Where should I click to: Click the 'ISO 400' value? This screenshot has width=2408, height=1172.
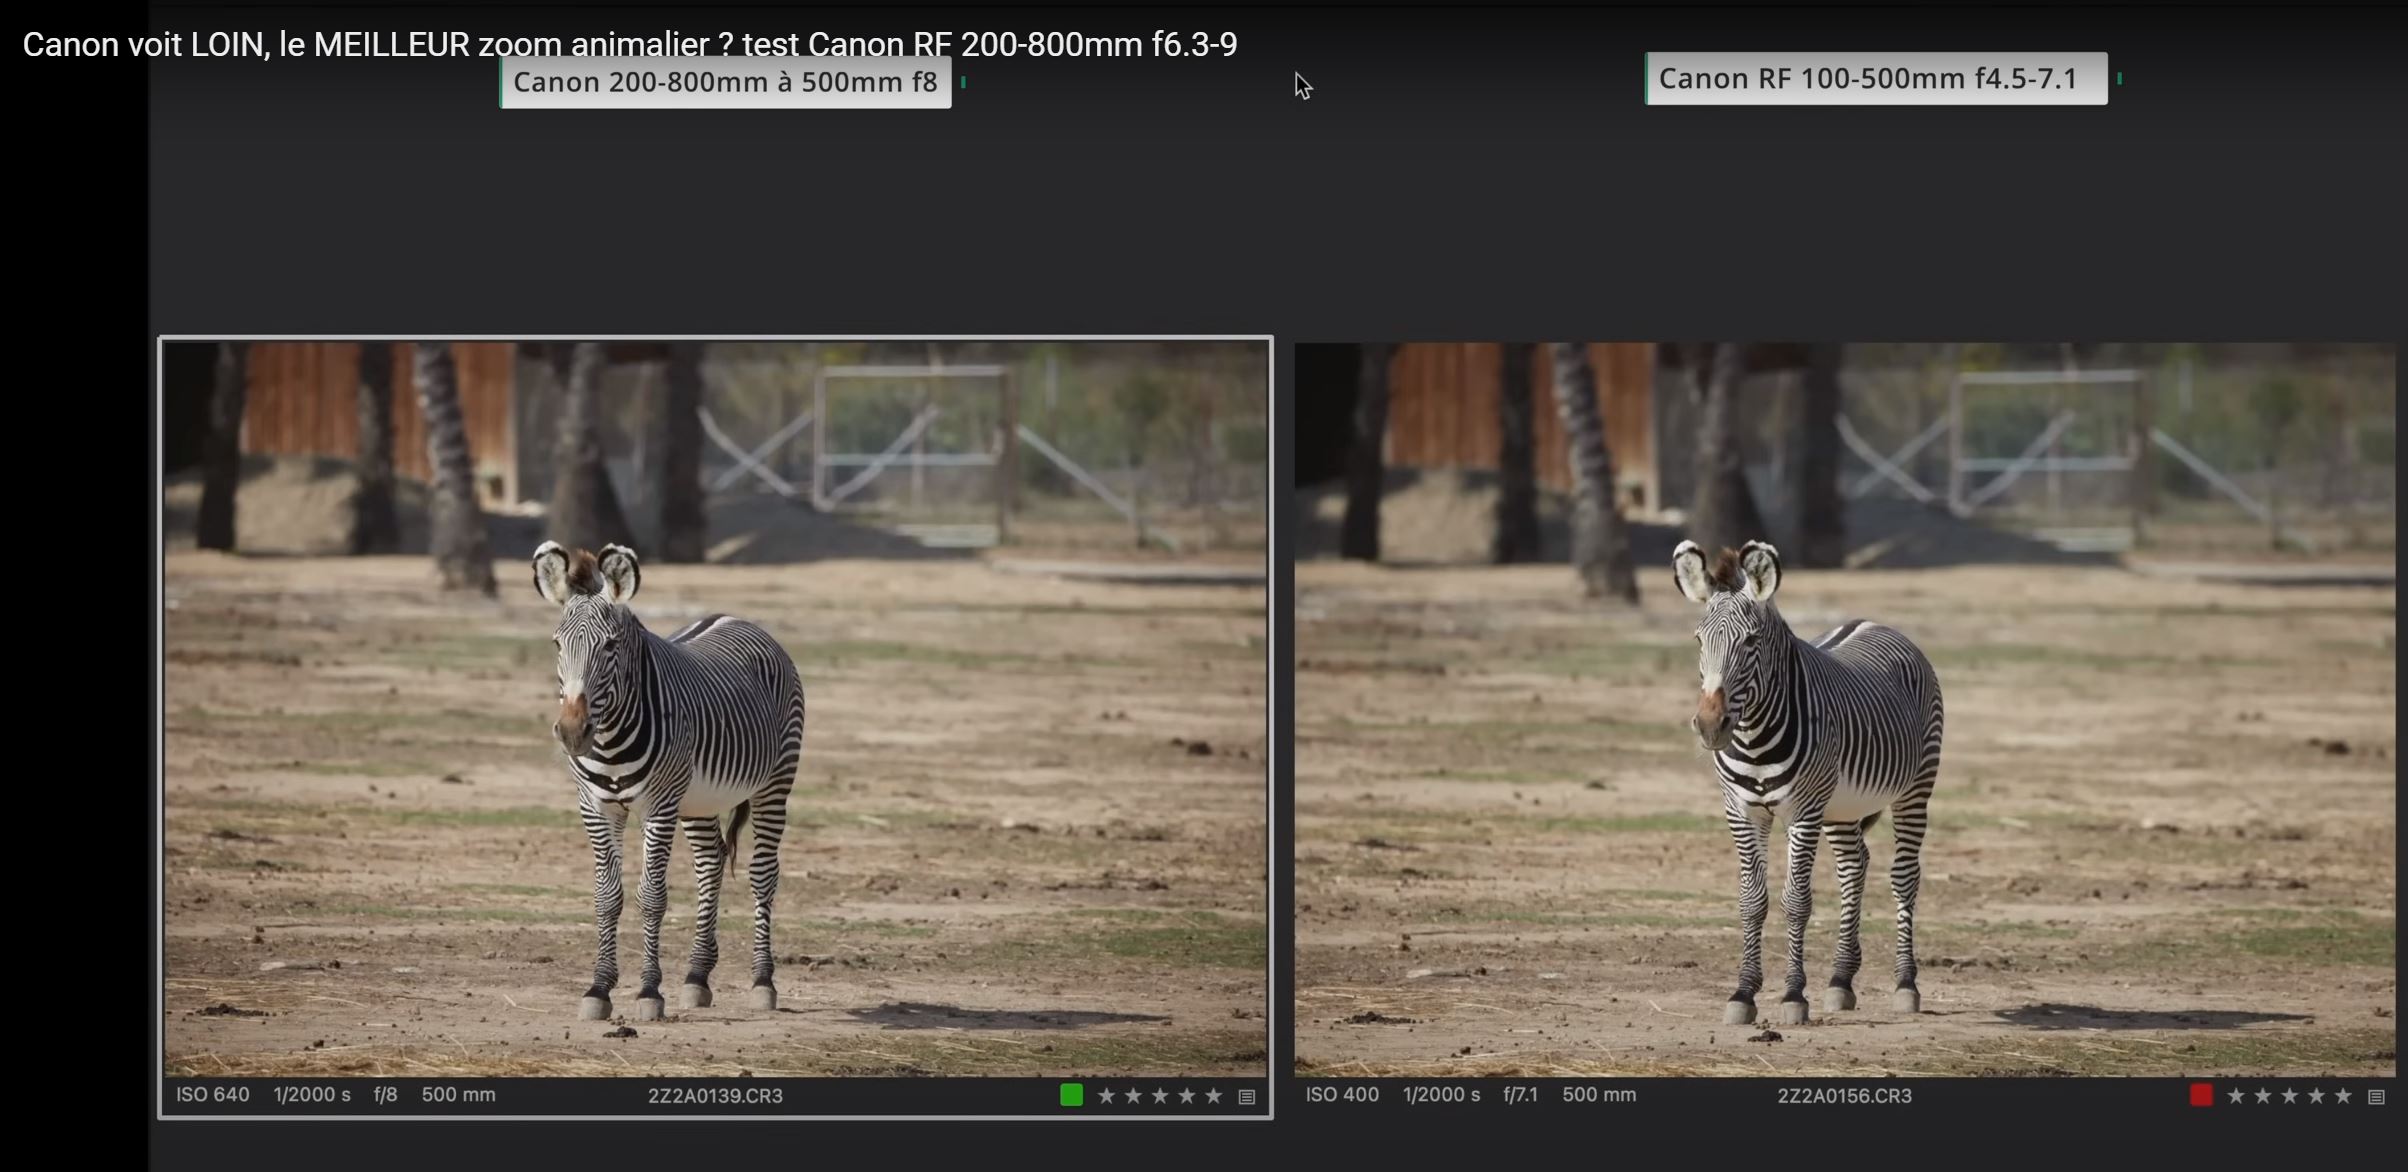coord(1342,1095)
